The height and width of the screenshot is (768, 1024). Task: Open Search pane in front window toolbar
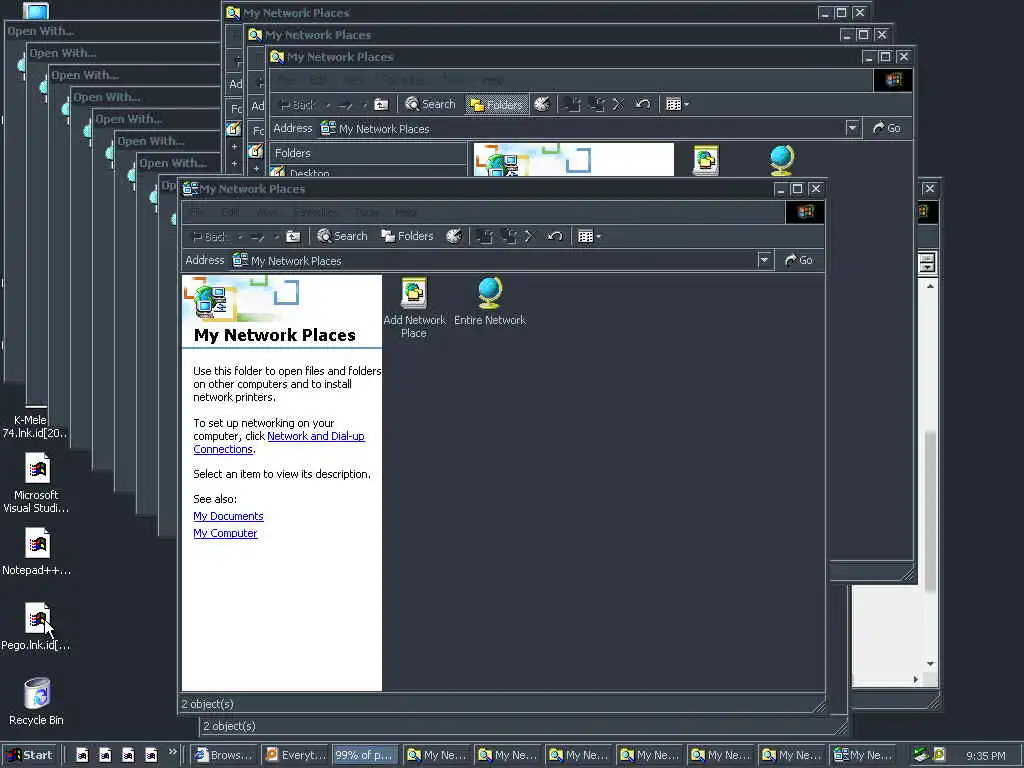point(342,236)
